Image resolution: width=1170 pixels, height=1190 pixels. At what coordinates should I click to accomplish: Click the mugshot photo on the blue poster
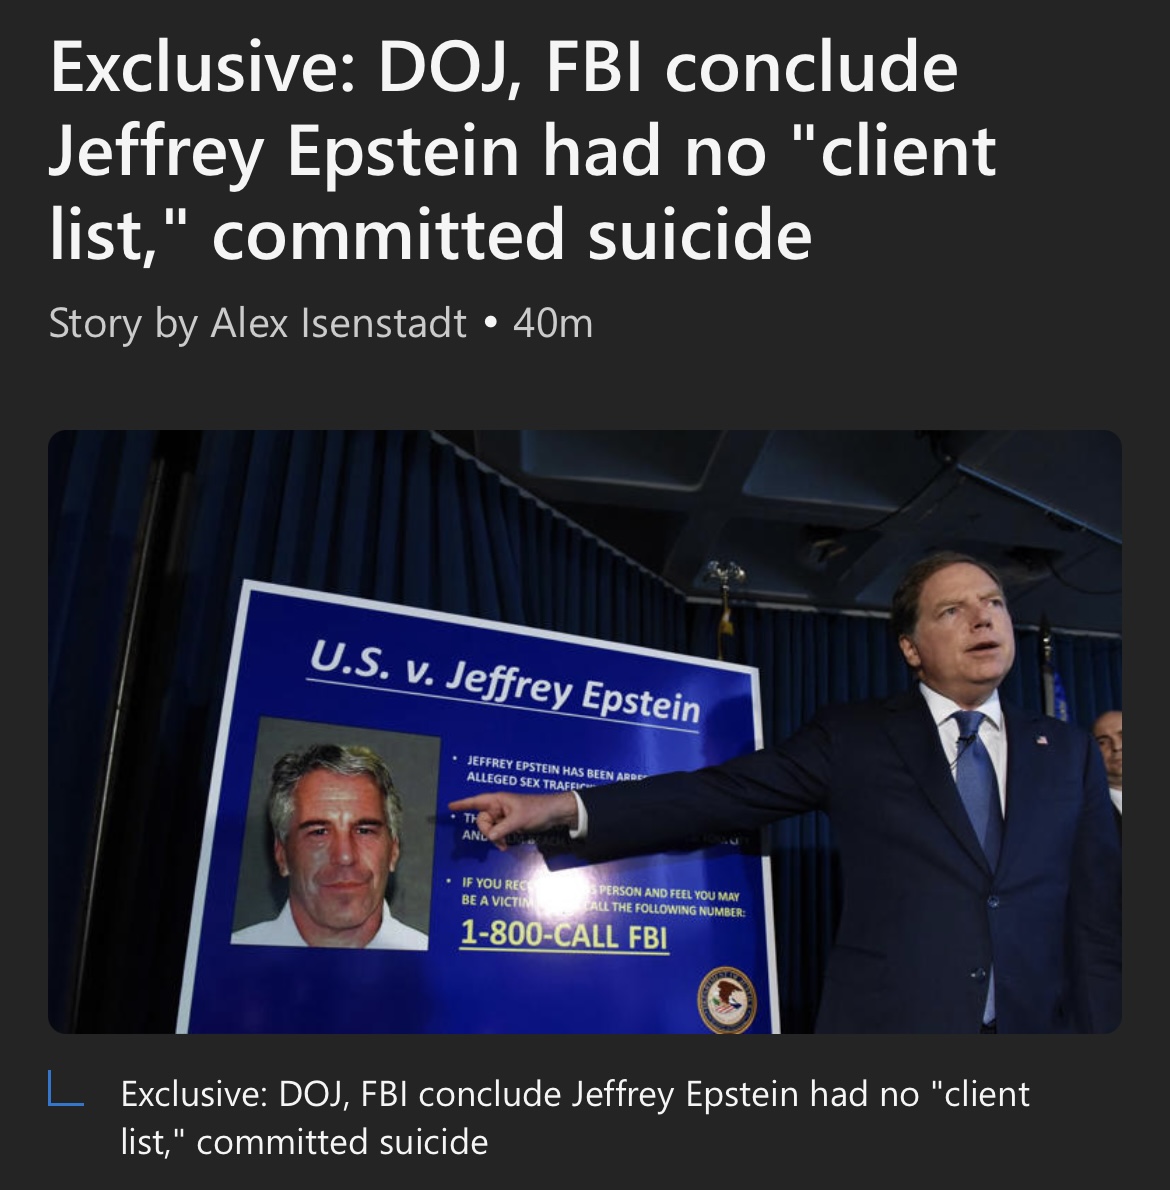pyautogui.click(x=336, y=833)
